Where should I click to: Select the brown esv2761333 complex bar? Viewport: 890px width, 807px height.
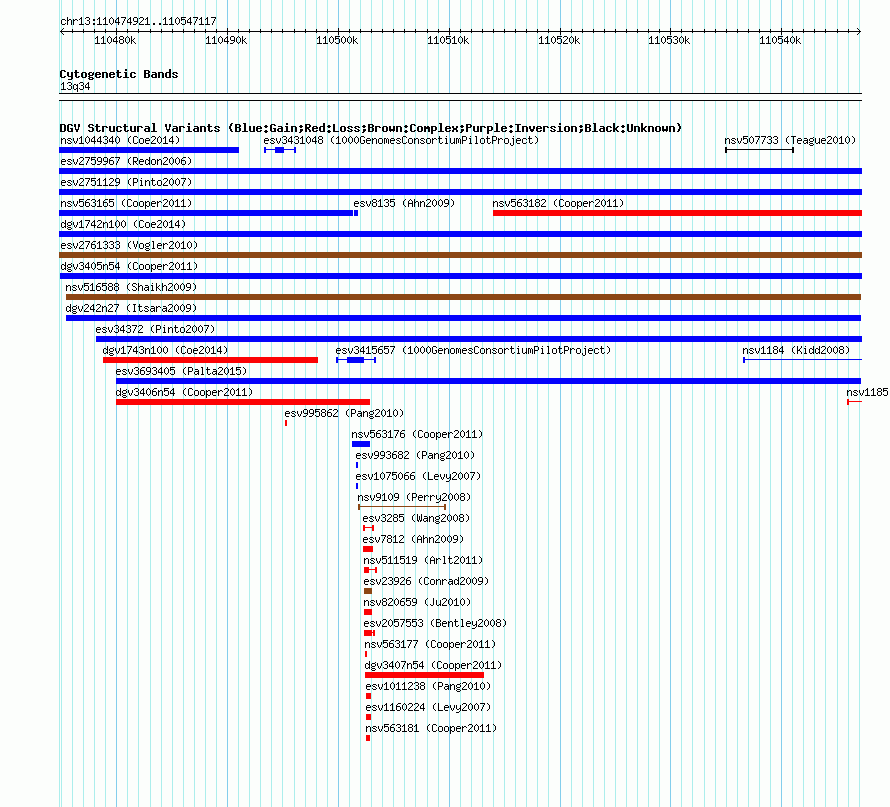point(460,255)
